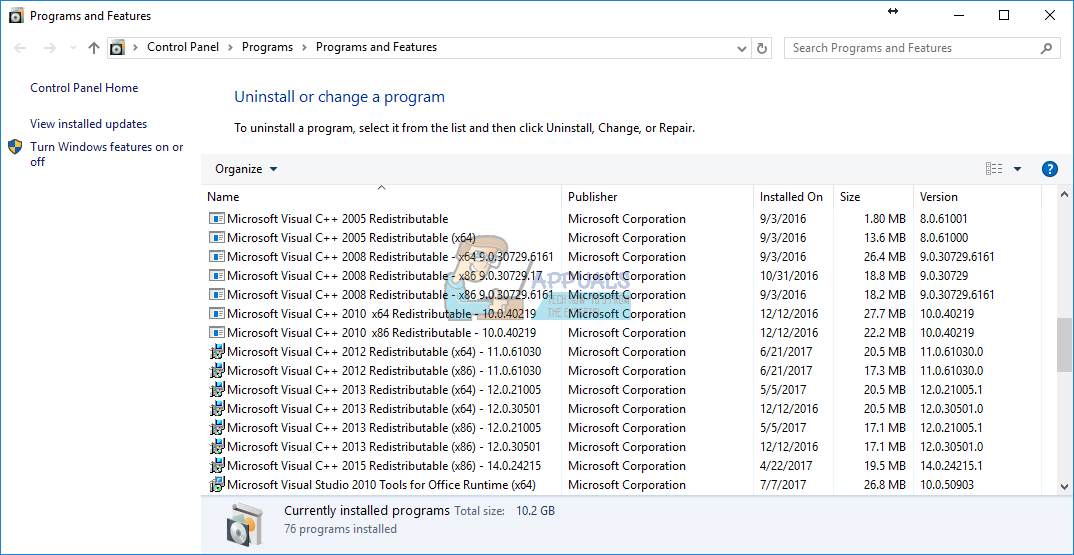The width and height of the screenshot is (1074, 555).
Task: Click the change view icon
Action: click(994, 169)
